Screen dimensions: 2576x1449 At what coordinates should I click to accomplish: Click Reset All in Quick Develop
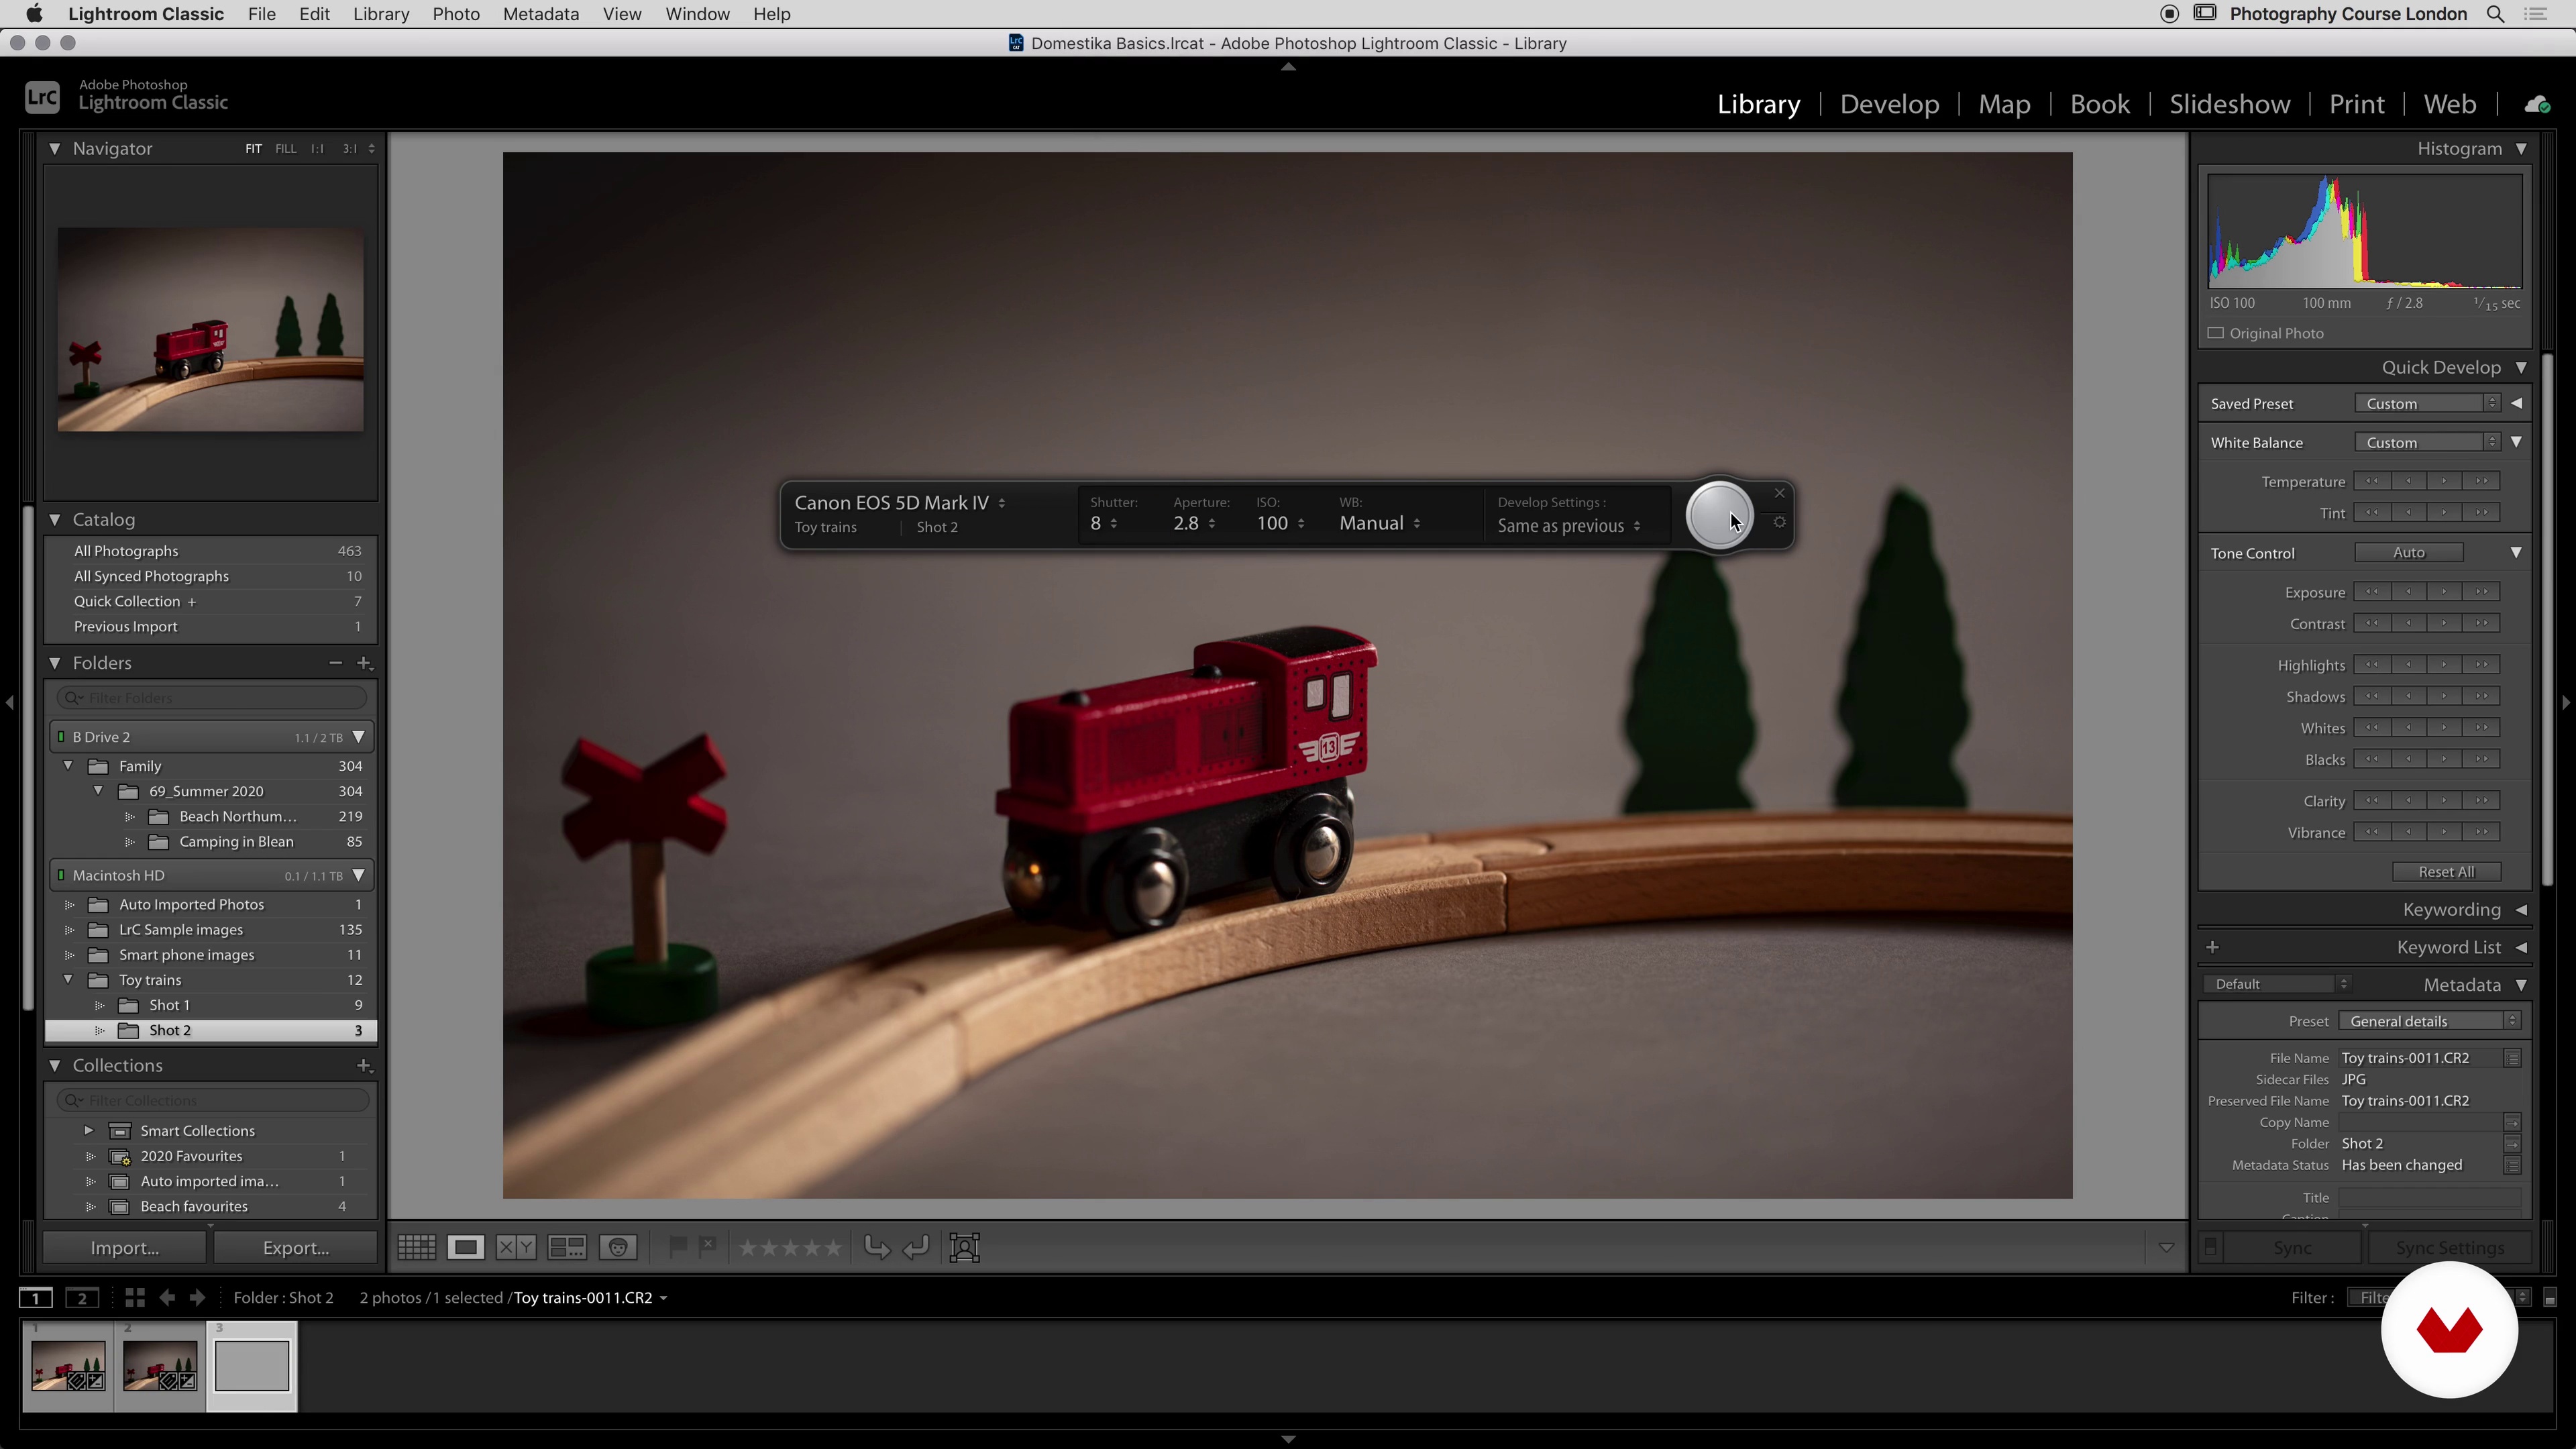click(x=2446, y=871)
